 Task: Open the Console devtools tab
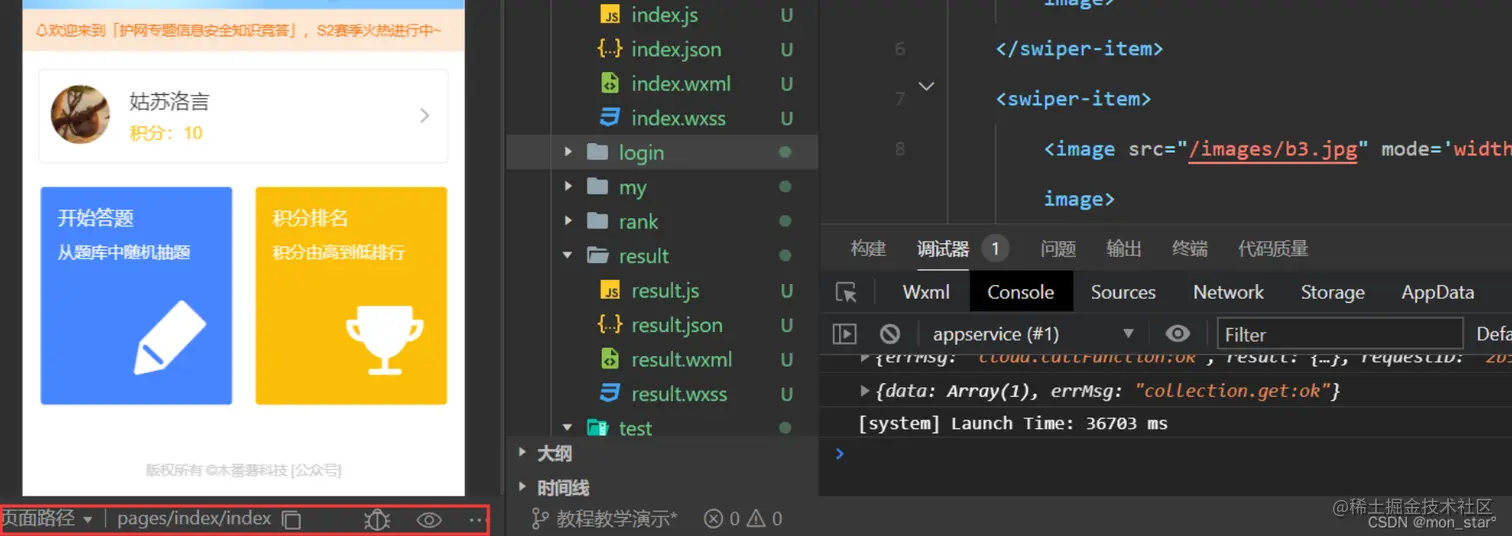(1021, 292)
